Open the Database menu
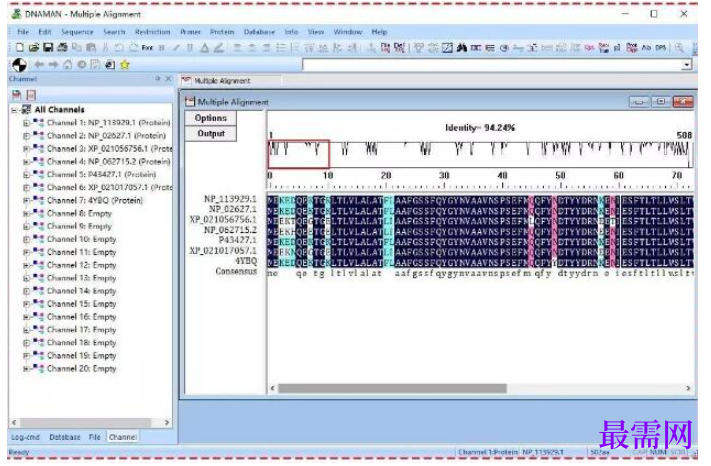The height and width of the screenshot is (466, 711). coord(259,32)
